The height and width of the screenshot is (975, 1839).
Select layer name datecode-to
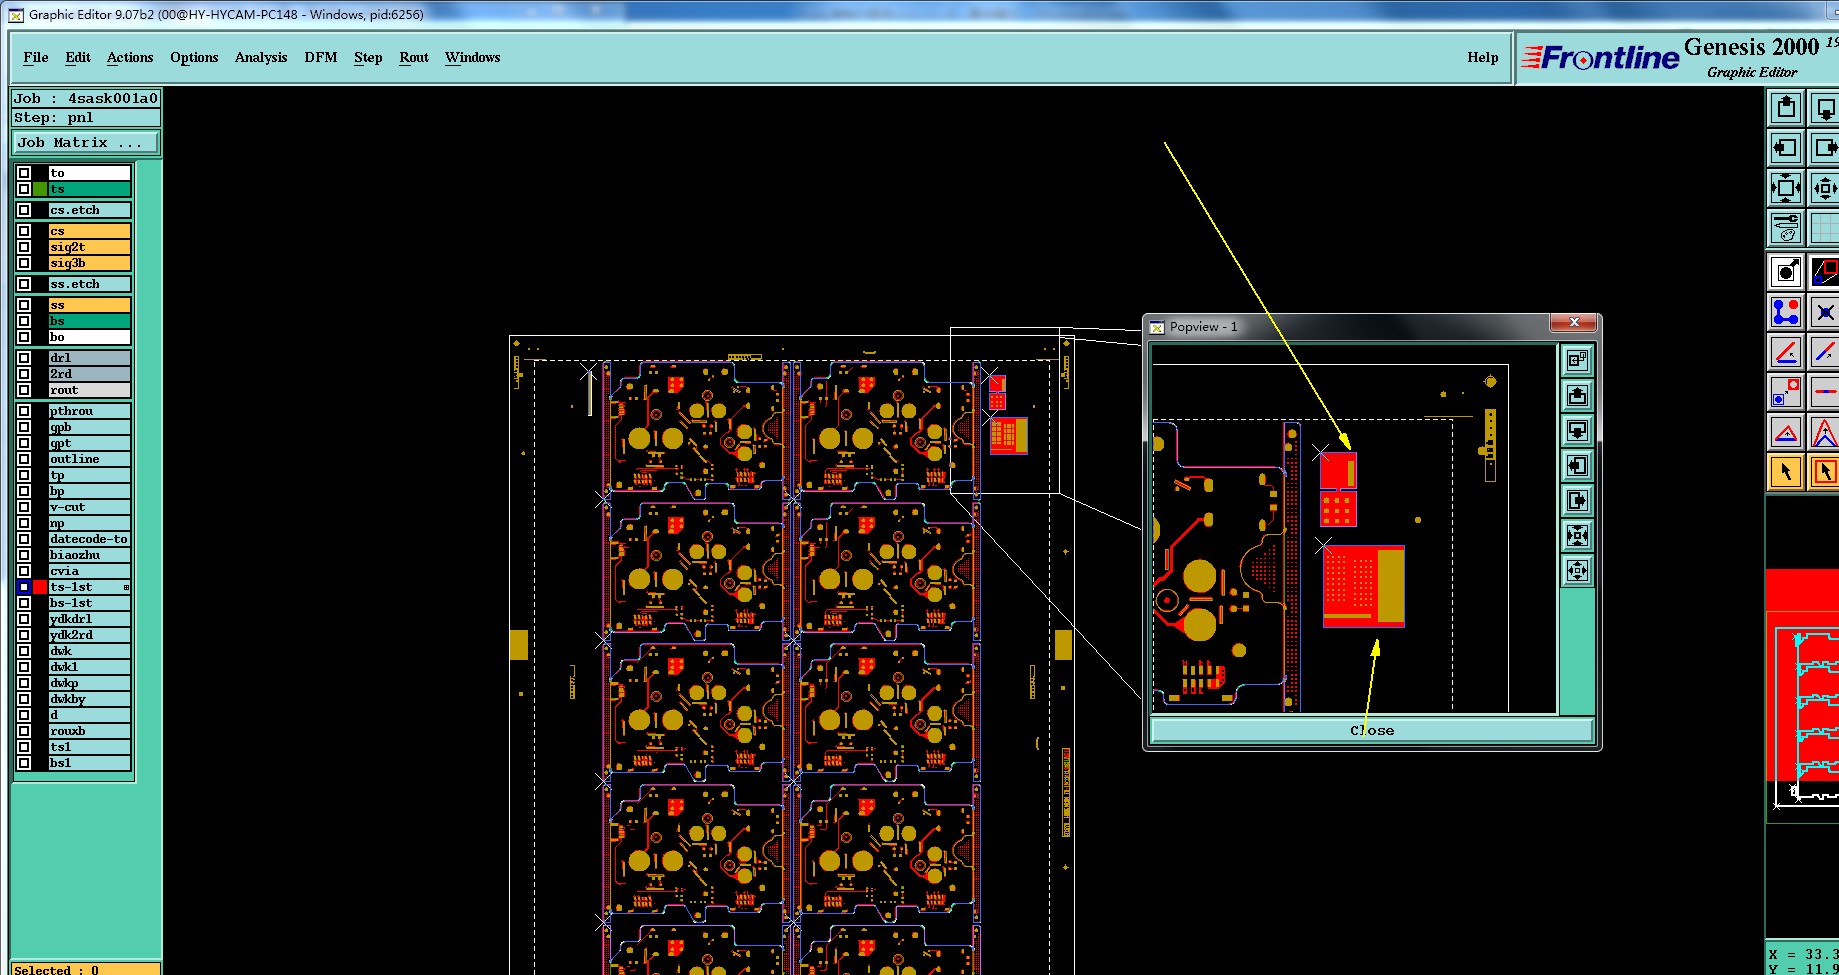[x=90, y=539]
